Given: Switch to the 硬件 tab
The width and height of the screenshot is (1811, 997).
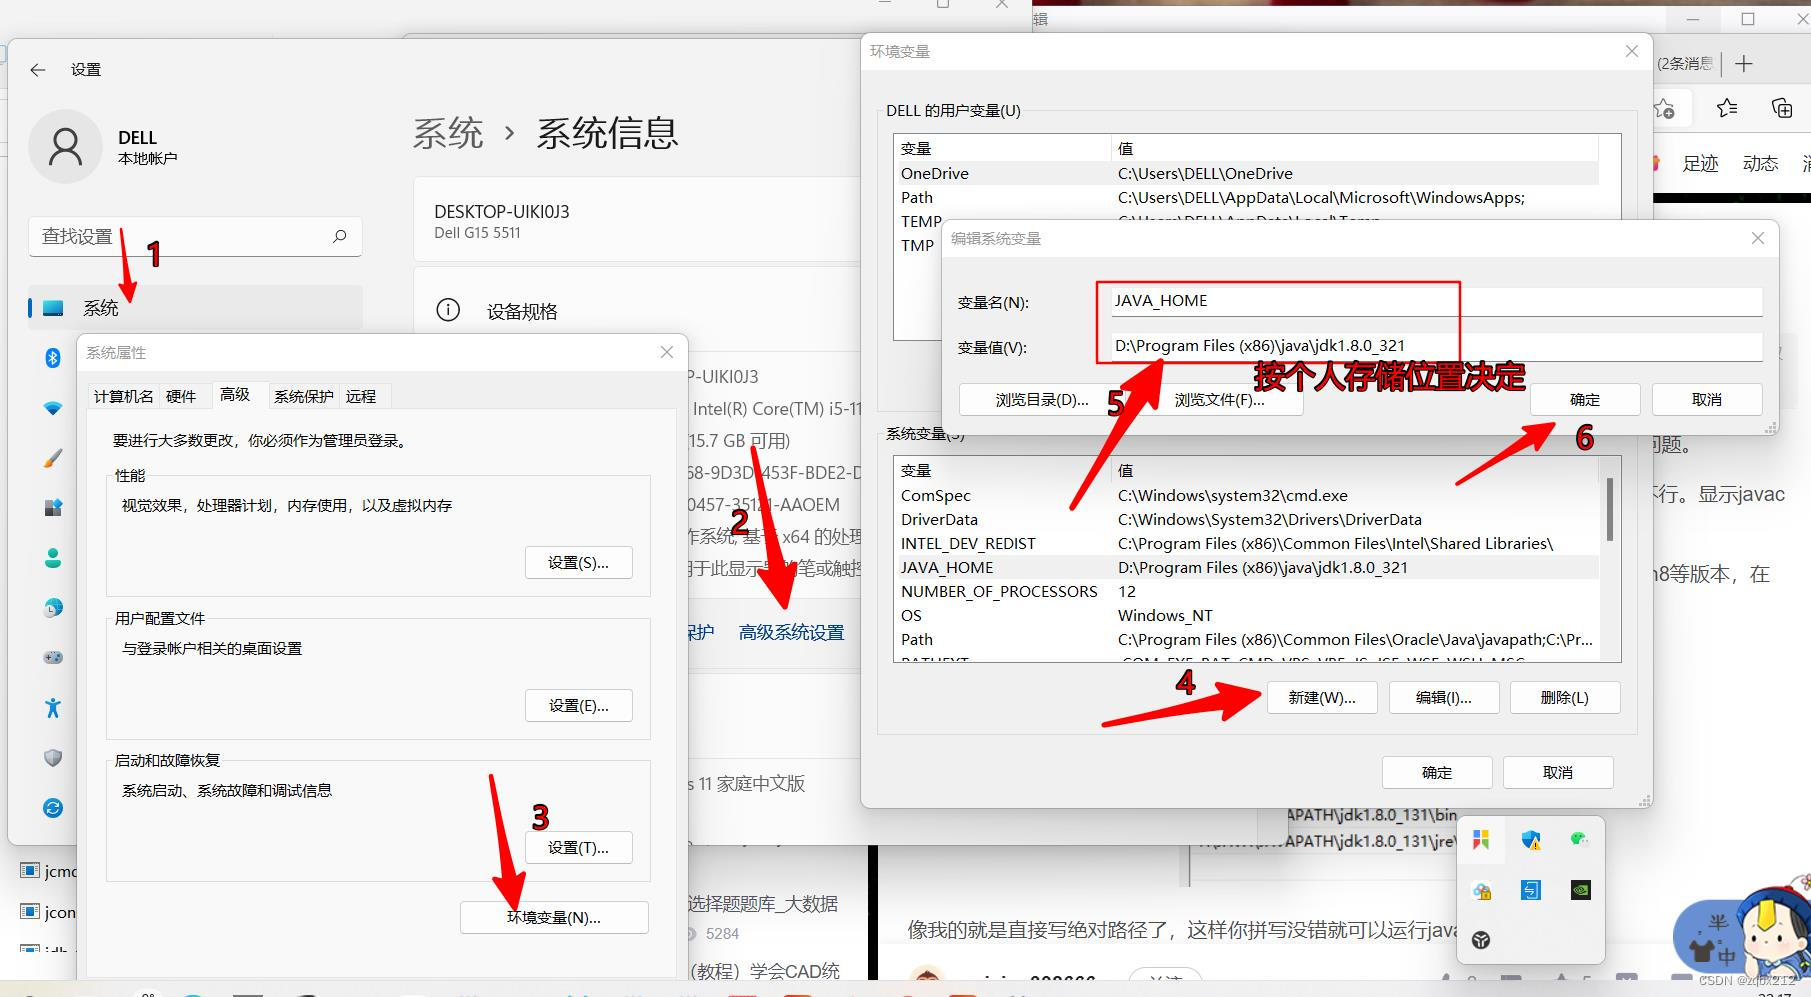Looking at the screenshot, I should click(x=183, y=395).
